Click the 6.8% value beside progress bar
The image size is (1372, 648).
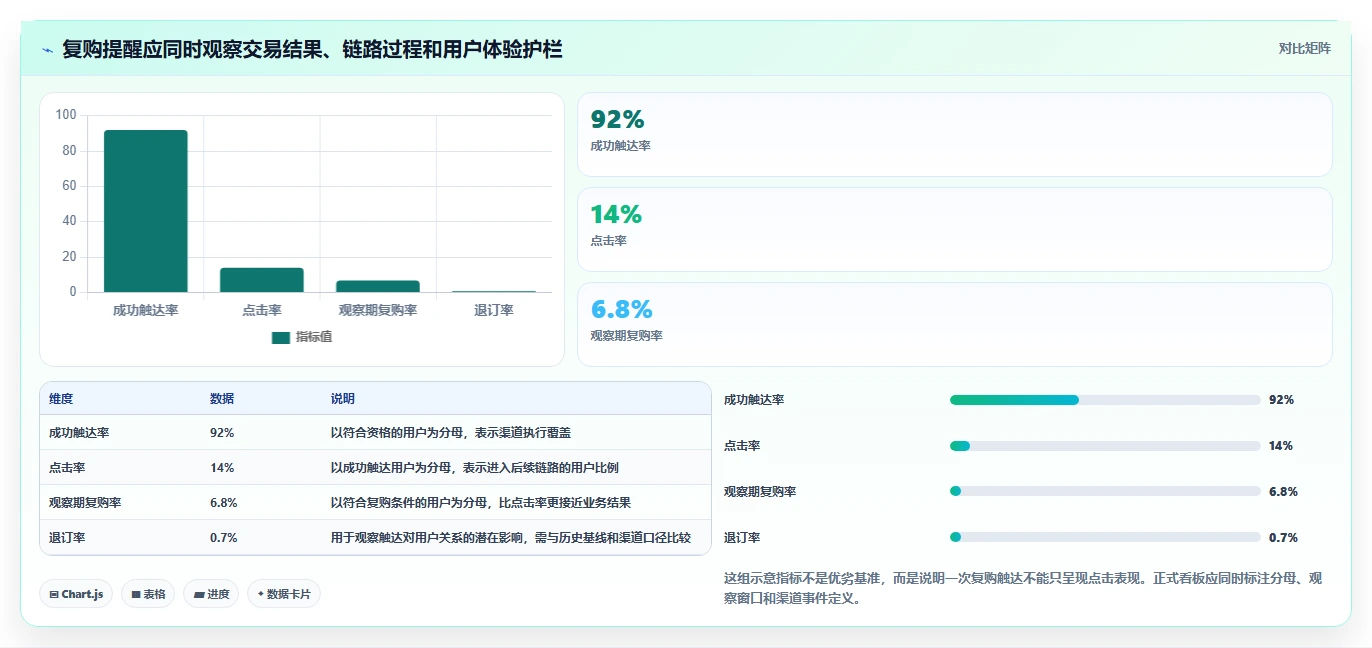pyautogui.click(x=1283, y=491)
